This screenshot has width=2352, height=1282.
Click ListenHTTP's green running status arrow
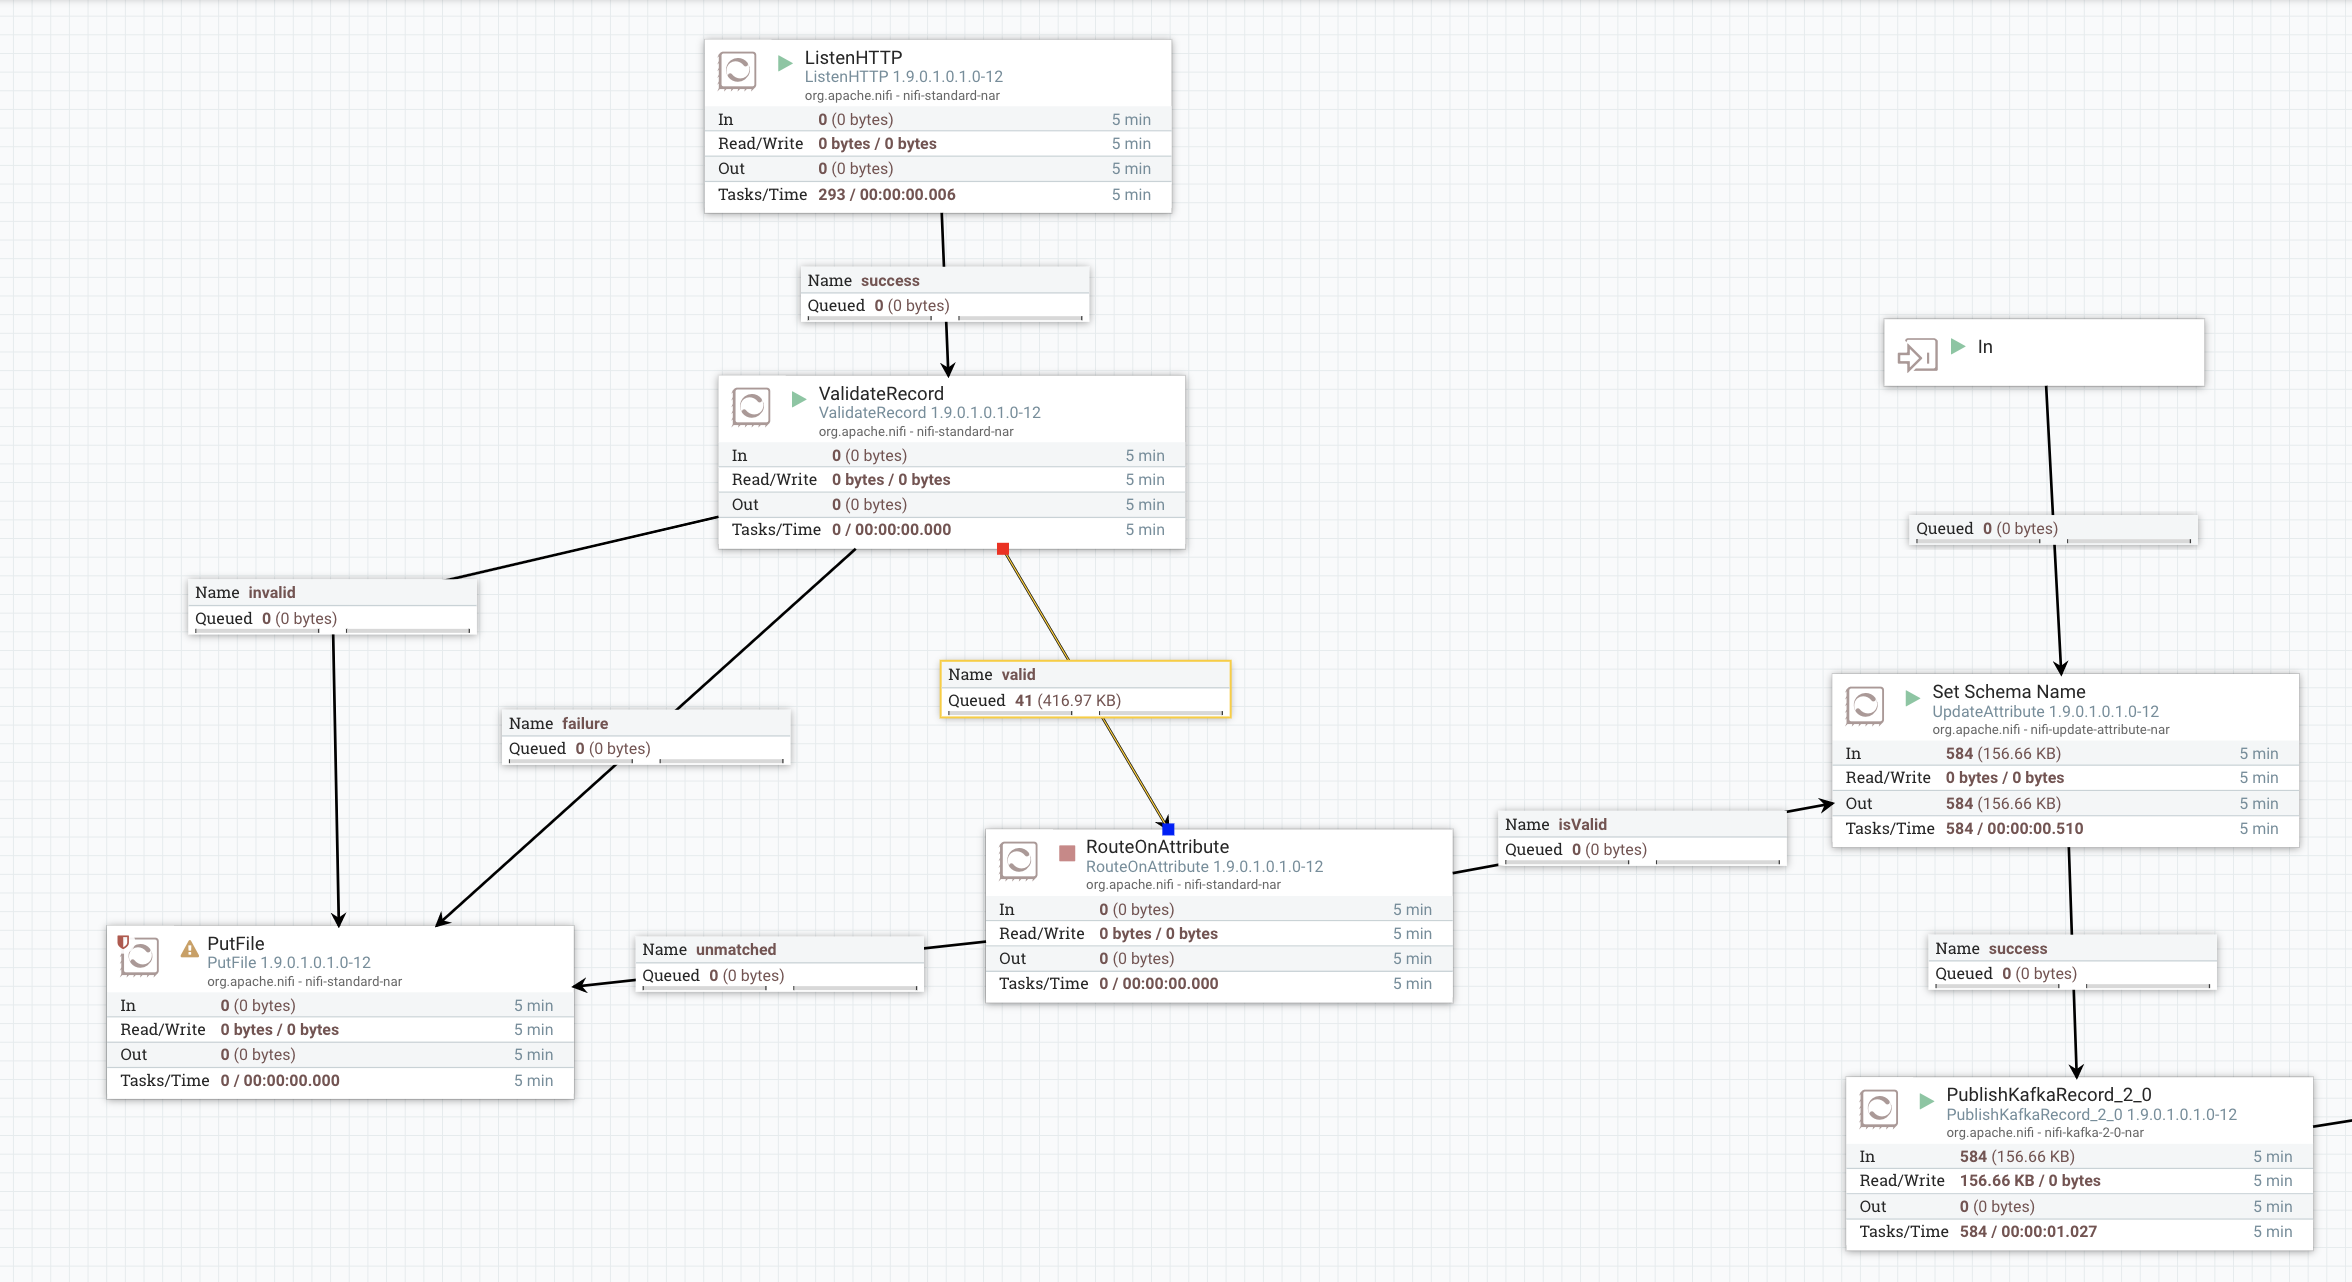tap(785, 63)
